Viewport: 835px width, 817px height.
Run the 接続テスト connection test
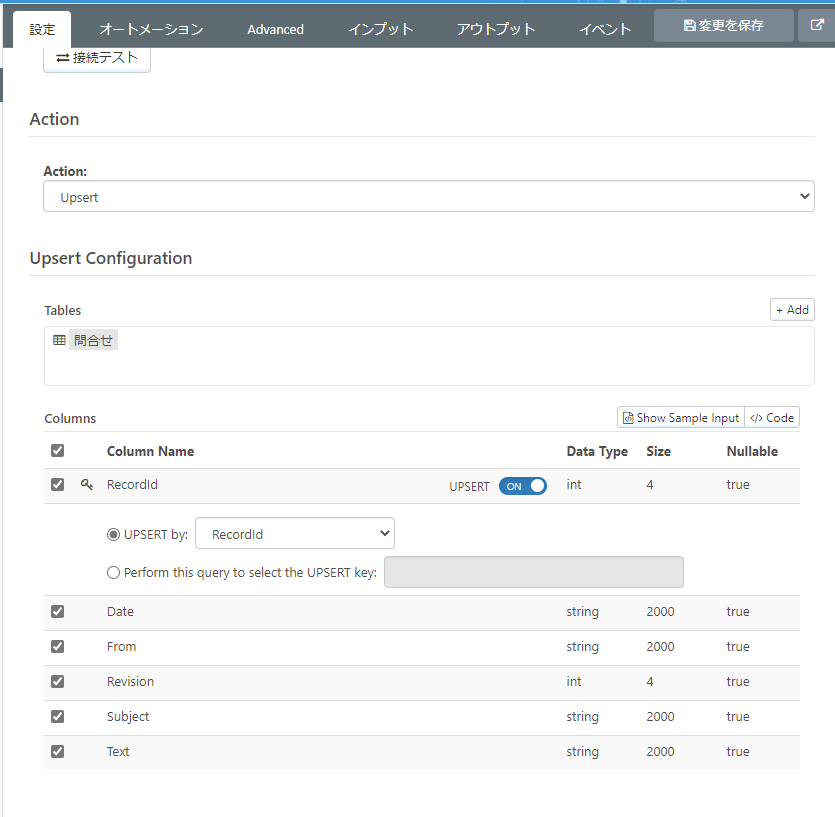97,59
